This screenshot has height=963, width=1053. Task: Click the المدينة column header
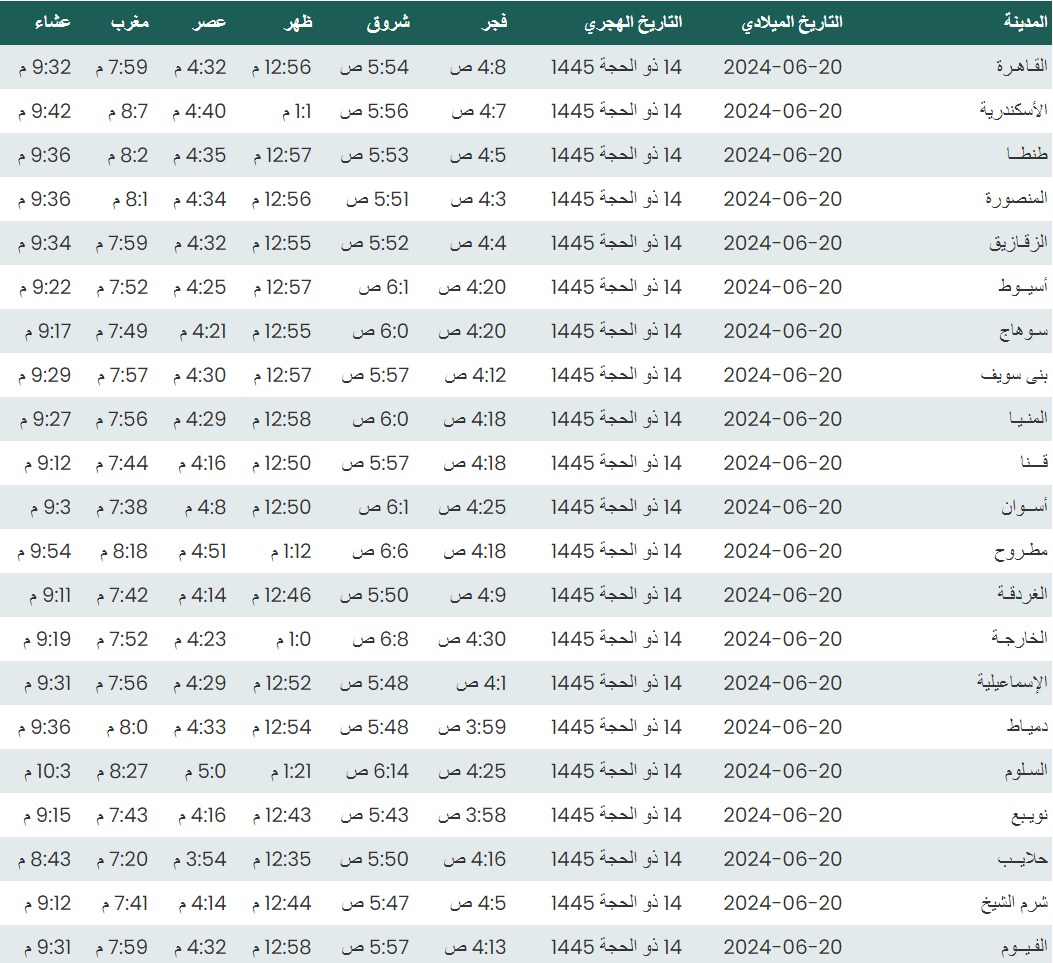point(1026,22)
